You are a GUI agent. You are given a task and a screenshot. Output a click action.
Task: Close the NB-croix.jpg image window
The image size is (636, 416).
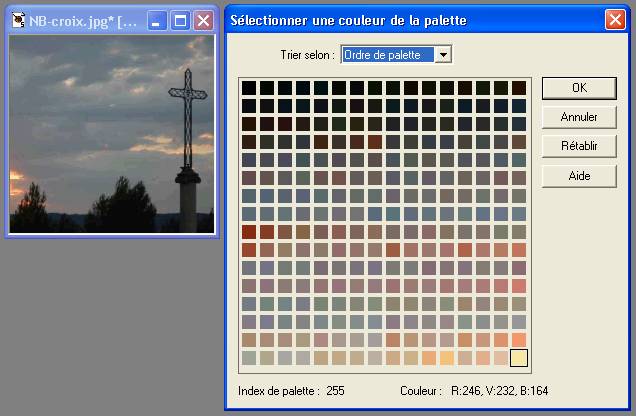[x=203, y=20]
